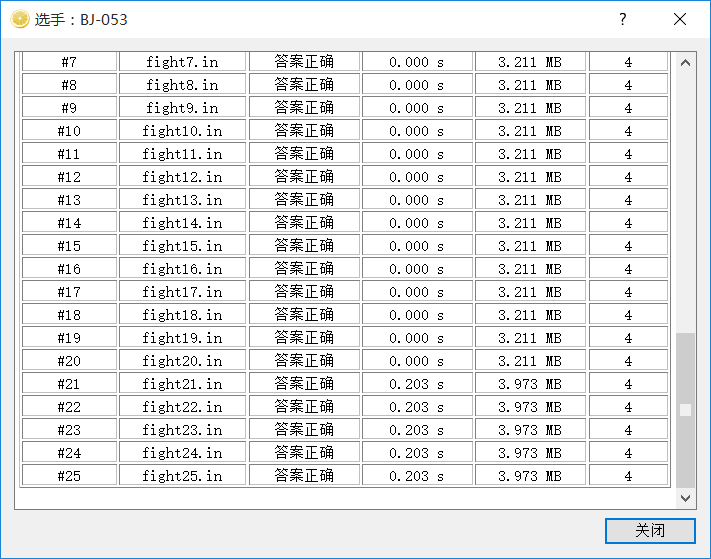This screenshot has height=559, width=711.
Task: Click the 3.211 MB memory in row #11
Action: [x=531, y=154]
